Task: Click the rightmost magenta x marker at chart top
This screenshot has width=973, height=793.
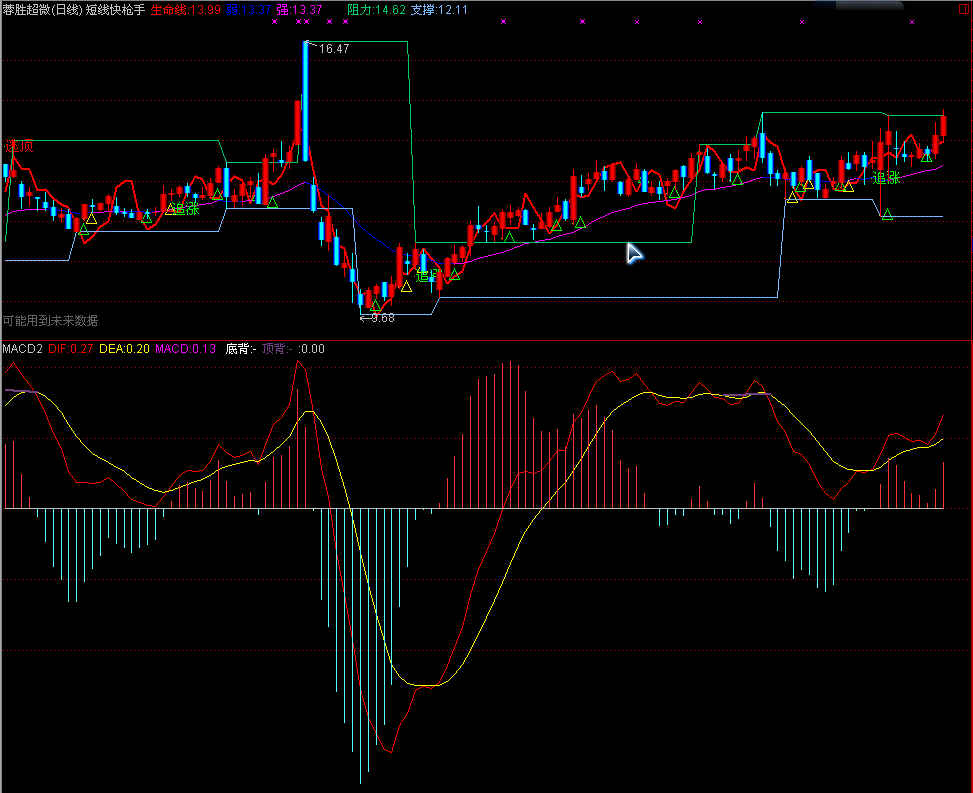Action: tap(911, 21)
